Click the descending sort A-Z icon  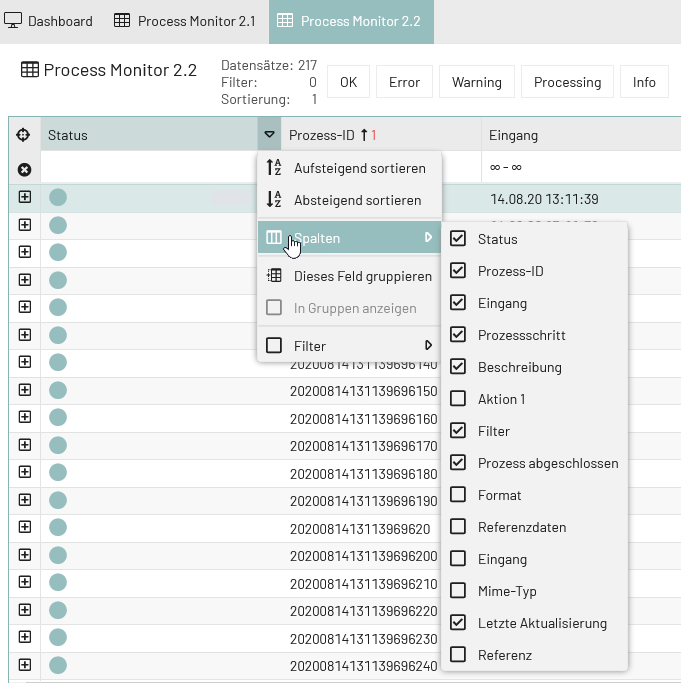[274, 199]
